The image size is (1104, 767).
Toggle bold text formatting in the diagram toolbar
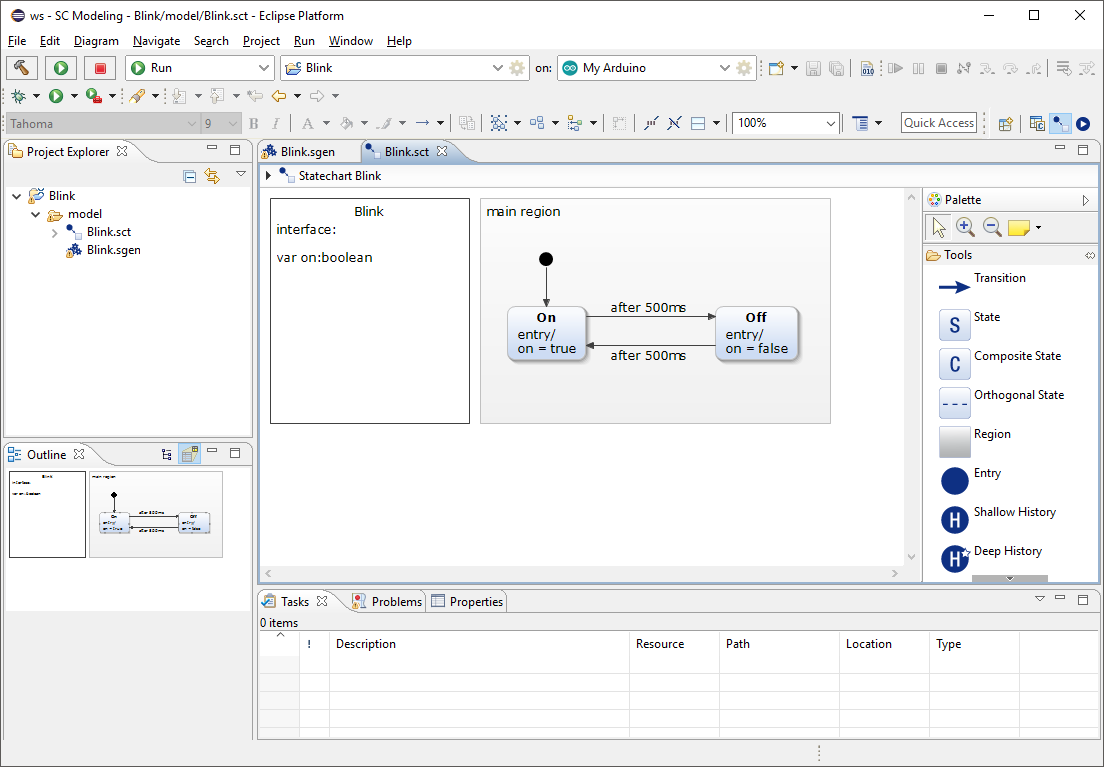tap(253, 122)
